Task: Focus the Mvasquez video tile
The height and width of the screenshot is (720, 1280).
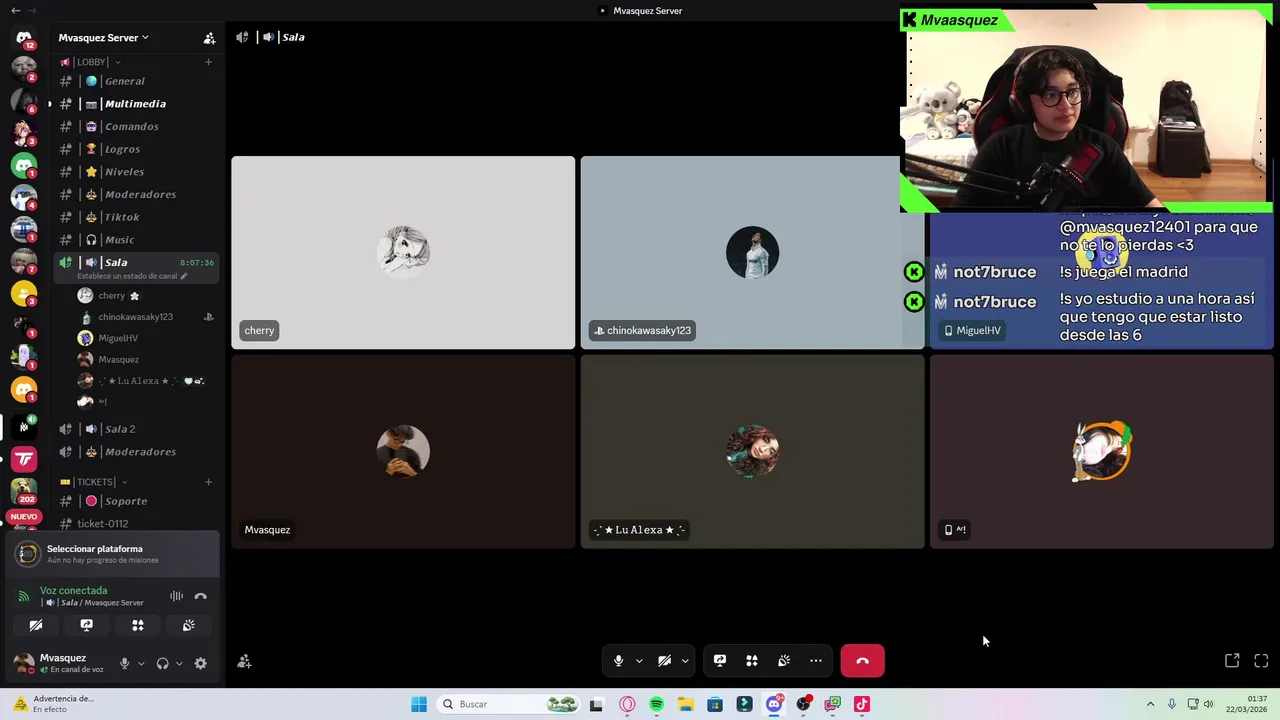Action: (403, 452)
